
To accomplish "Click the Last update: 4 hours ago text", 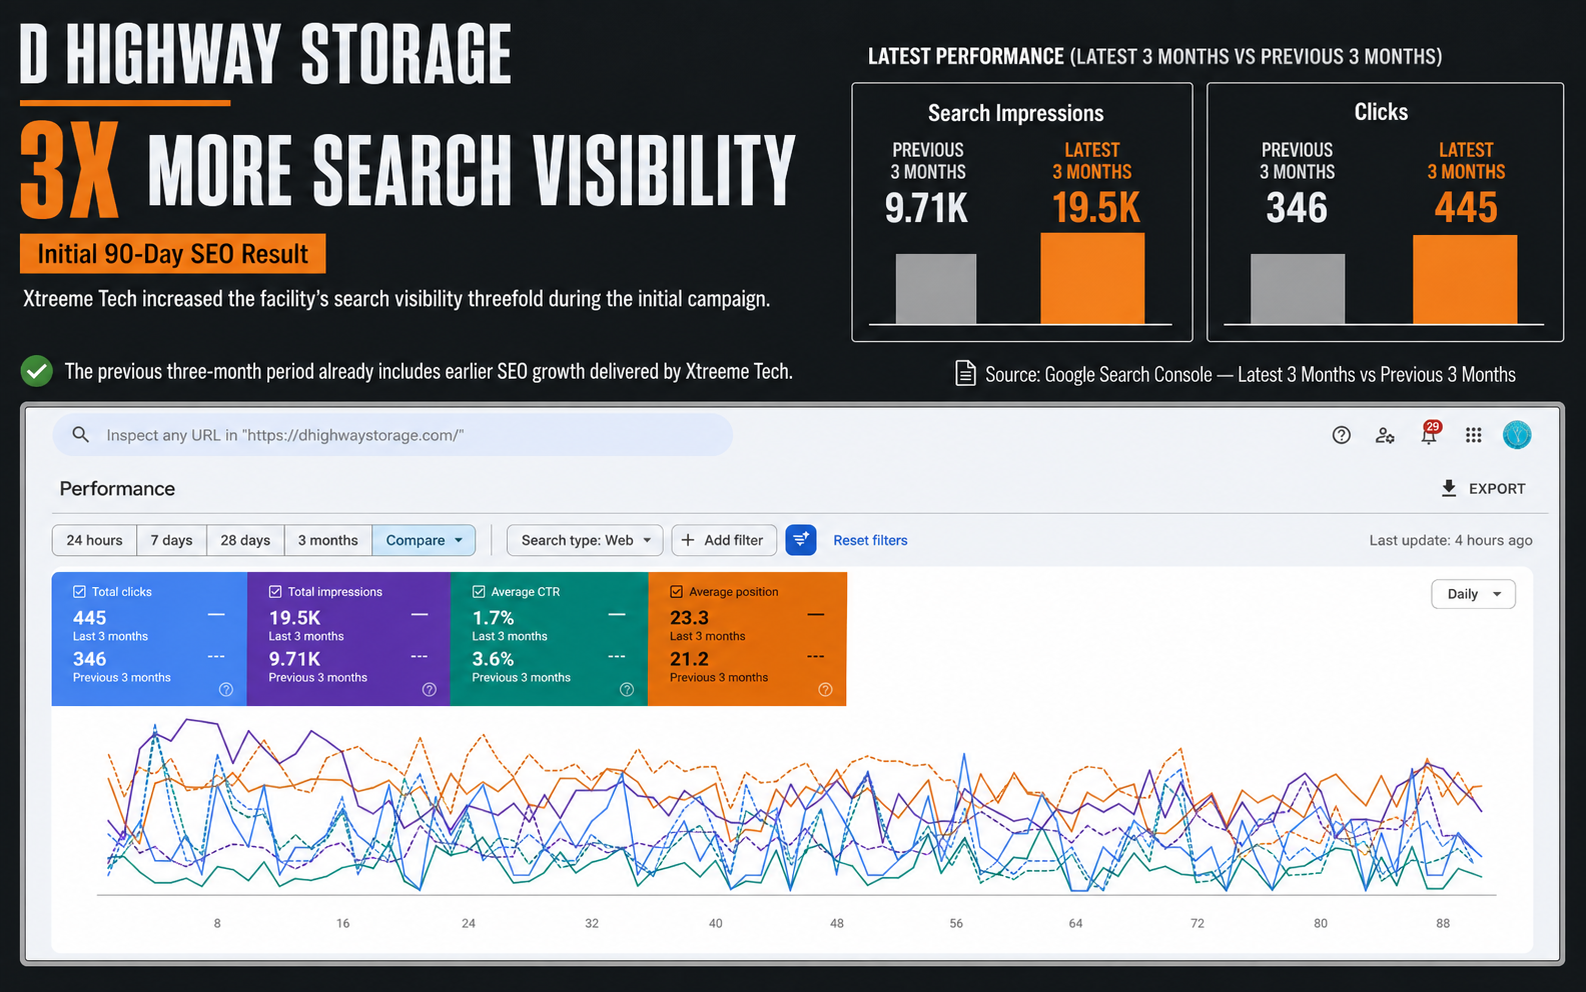I will 1450,540.
